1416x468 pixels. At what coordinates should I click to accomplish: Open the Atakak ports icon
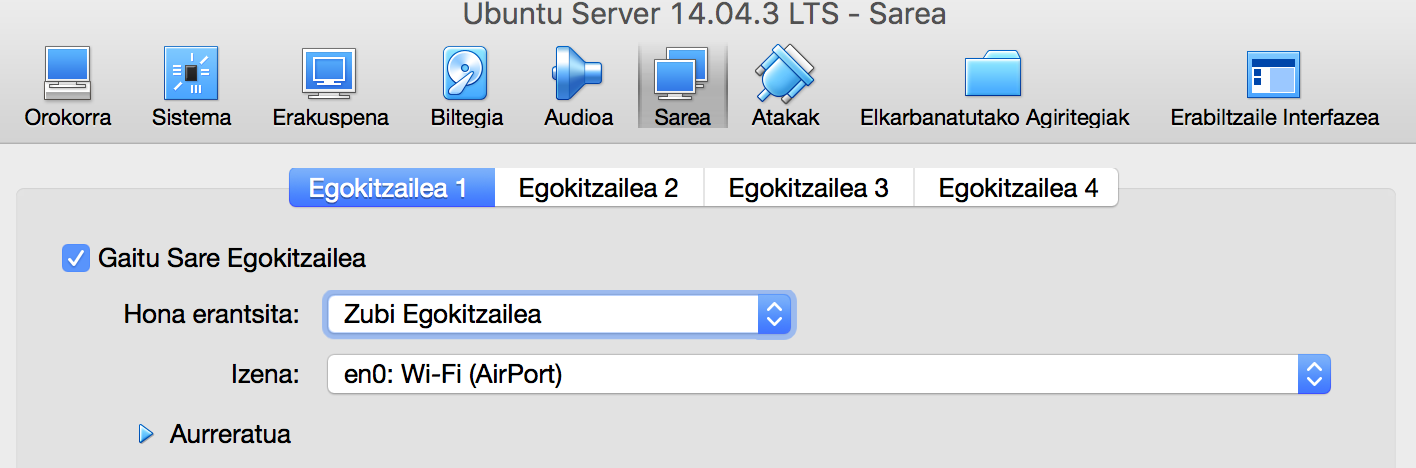coord(785,75)
